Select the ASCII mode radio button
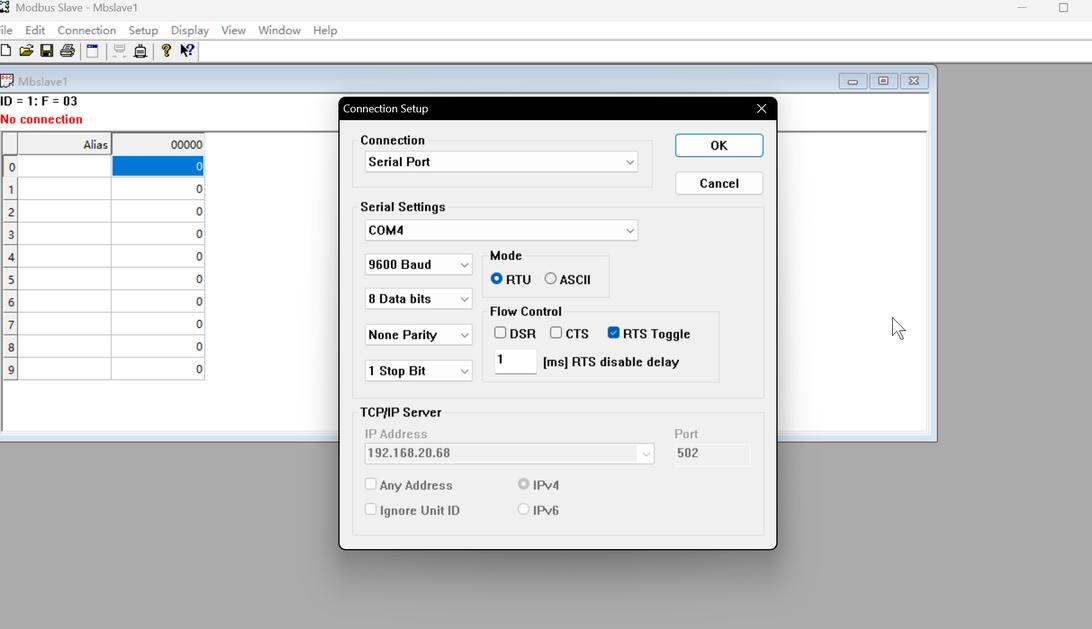 (x=551, y=279)
